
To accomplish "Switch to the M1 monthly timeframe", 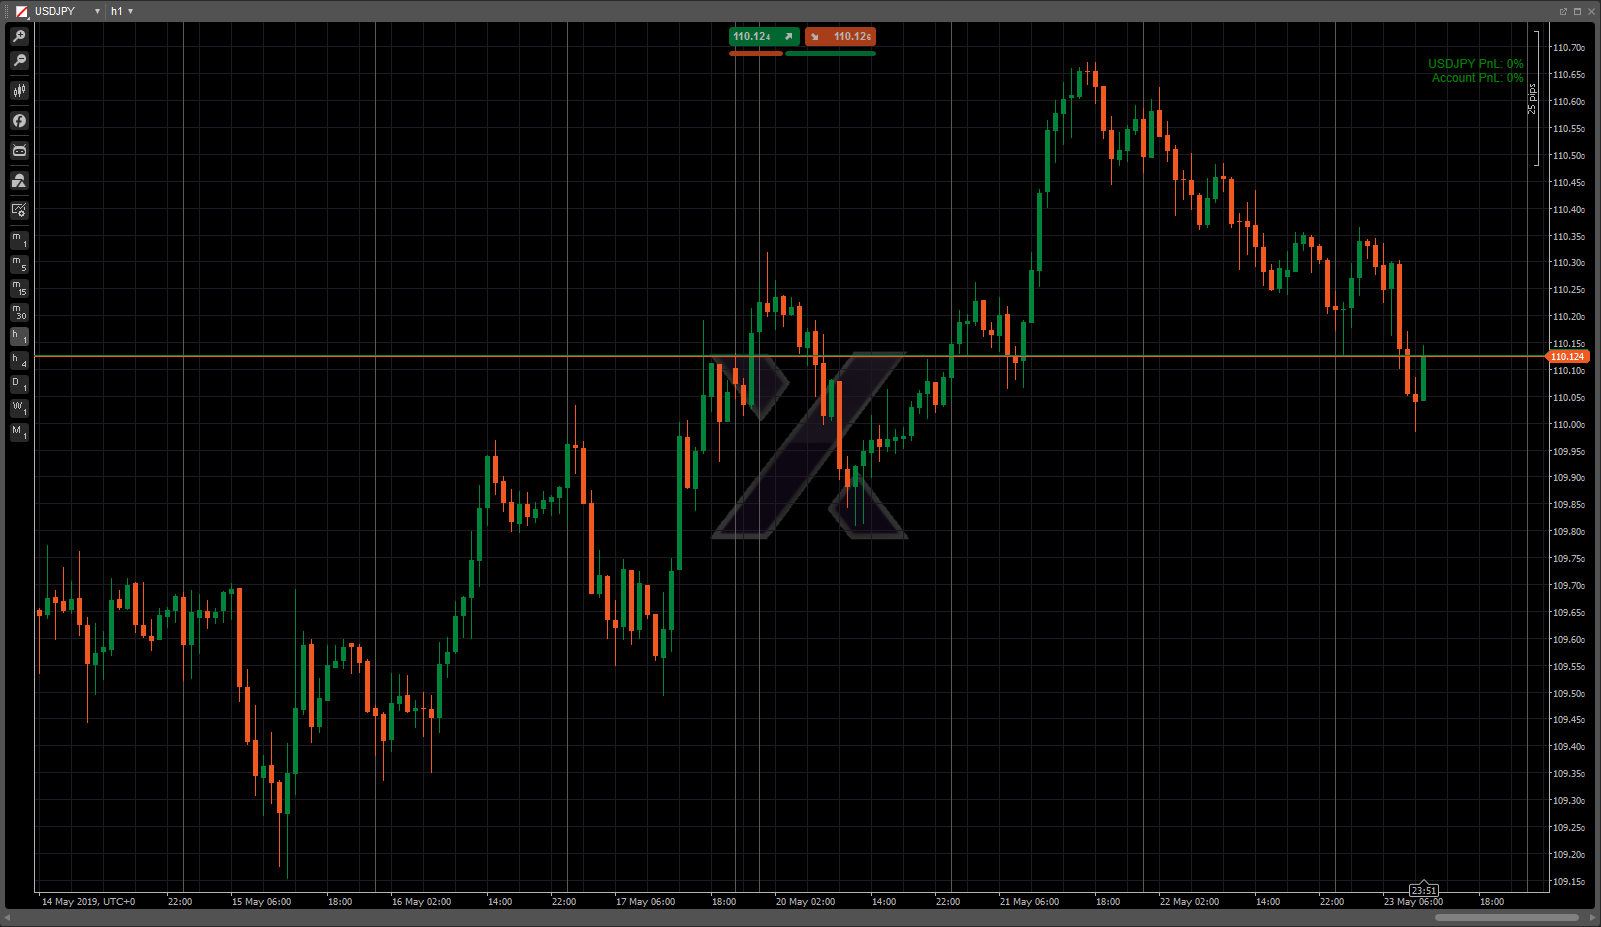I will 19,432.
